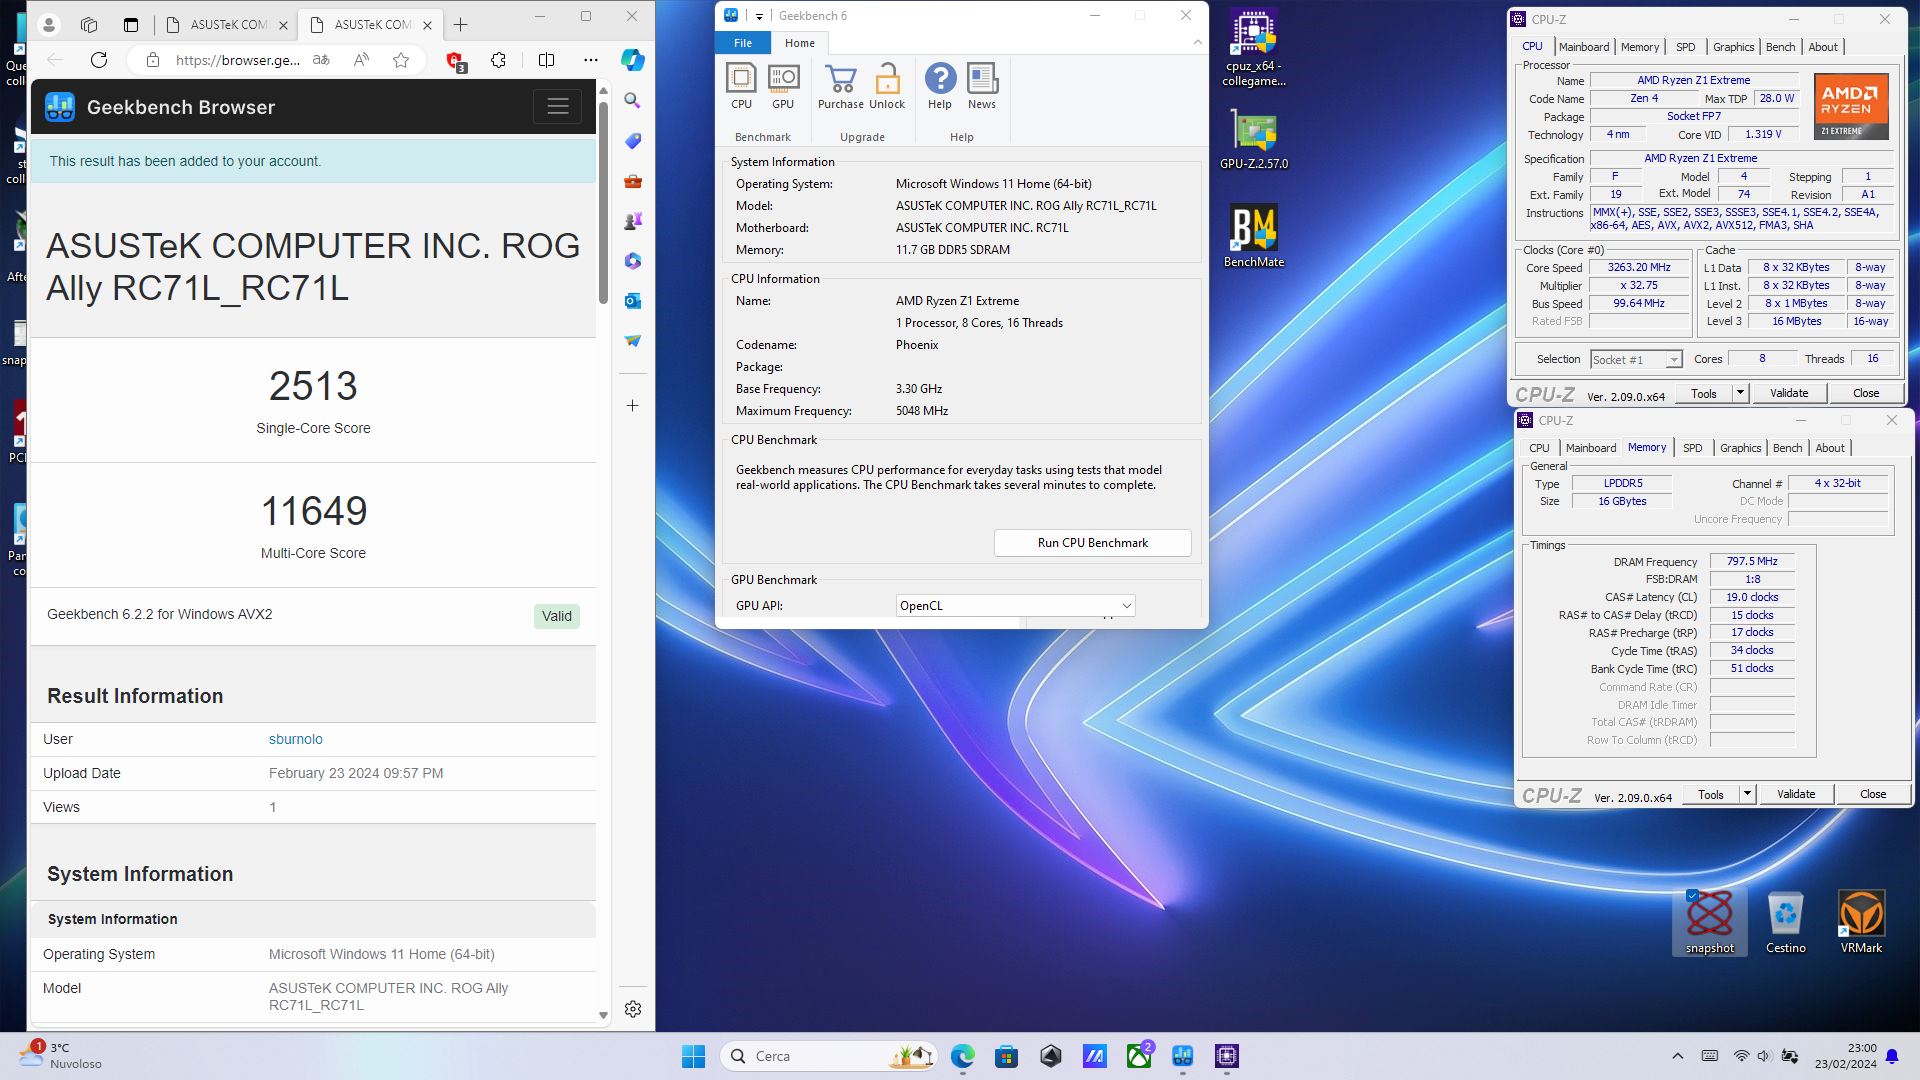Switch to Mainboard tab in upper CPU-Z
The width and height of the screenshot is (1920, 1080).
(x=1584, y=47)
